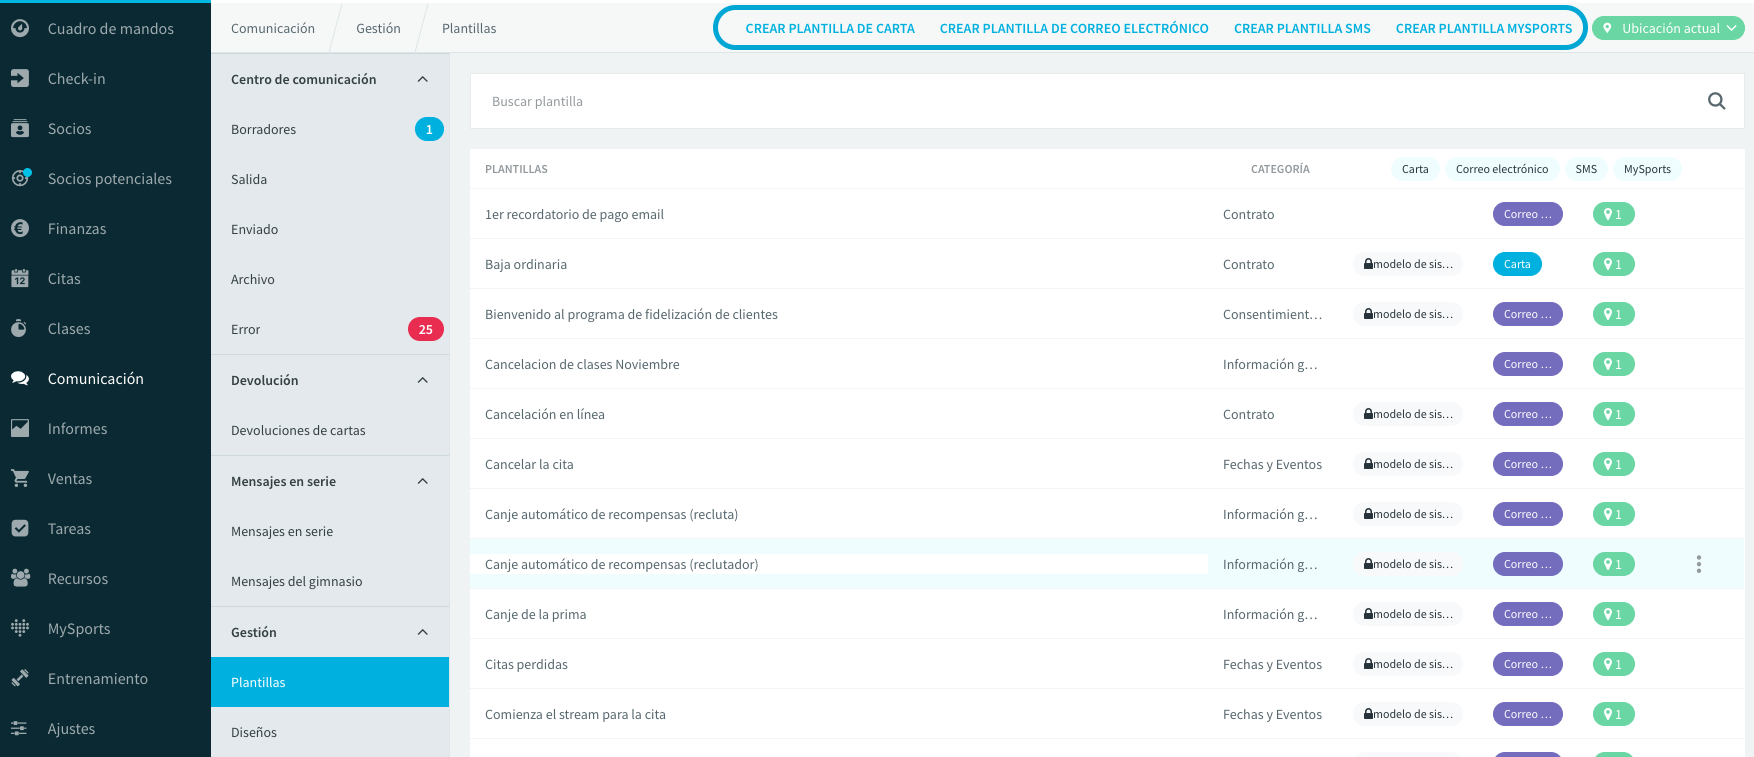1754x757 pixels.
Task: Open the Socios members icon
Action: tap(20, 129)
